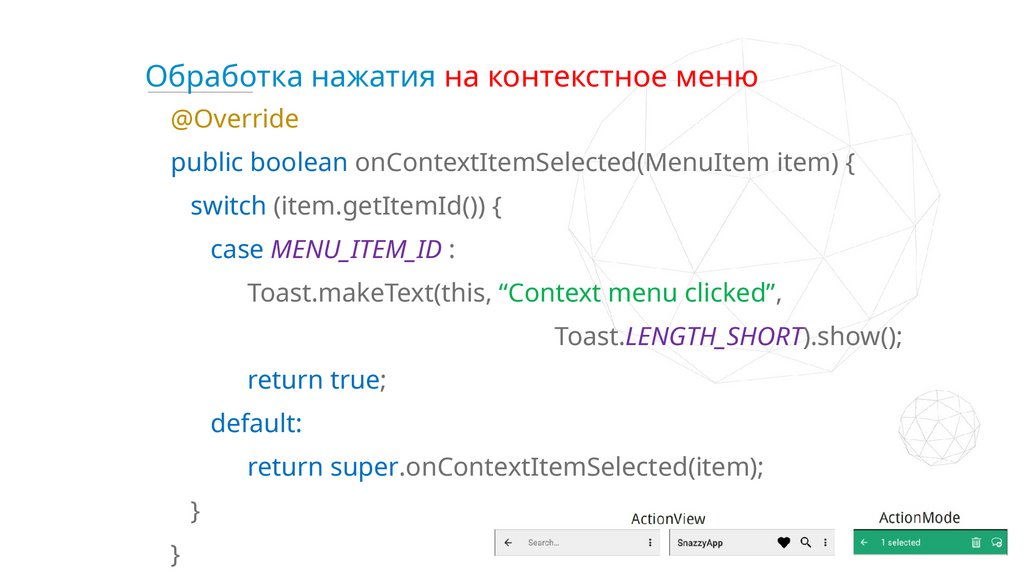Open the overflow menu in the Search bar
Screen dimensions: 1024x576
[650, 543]
